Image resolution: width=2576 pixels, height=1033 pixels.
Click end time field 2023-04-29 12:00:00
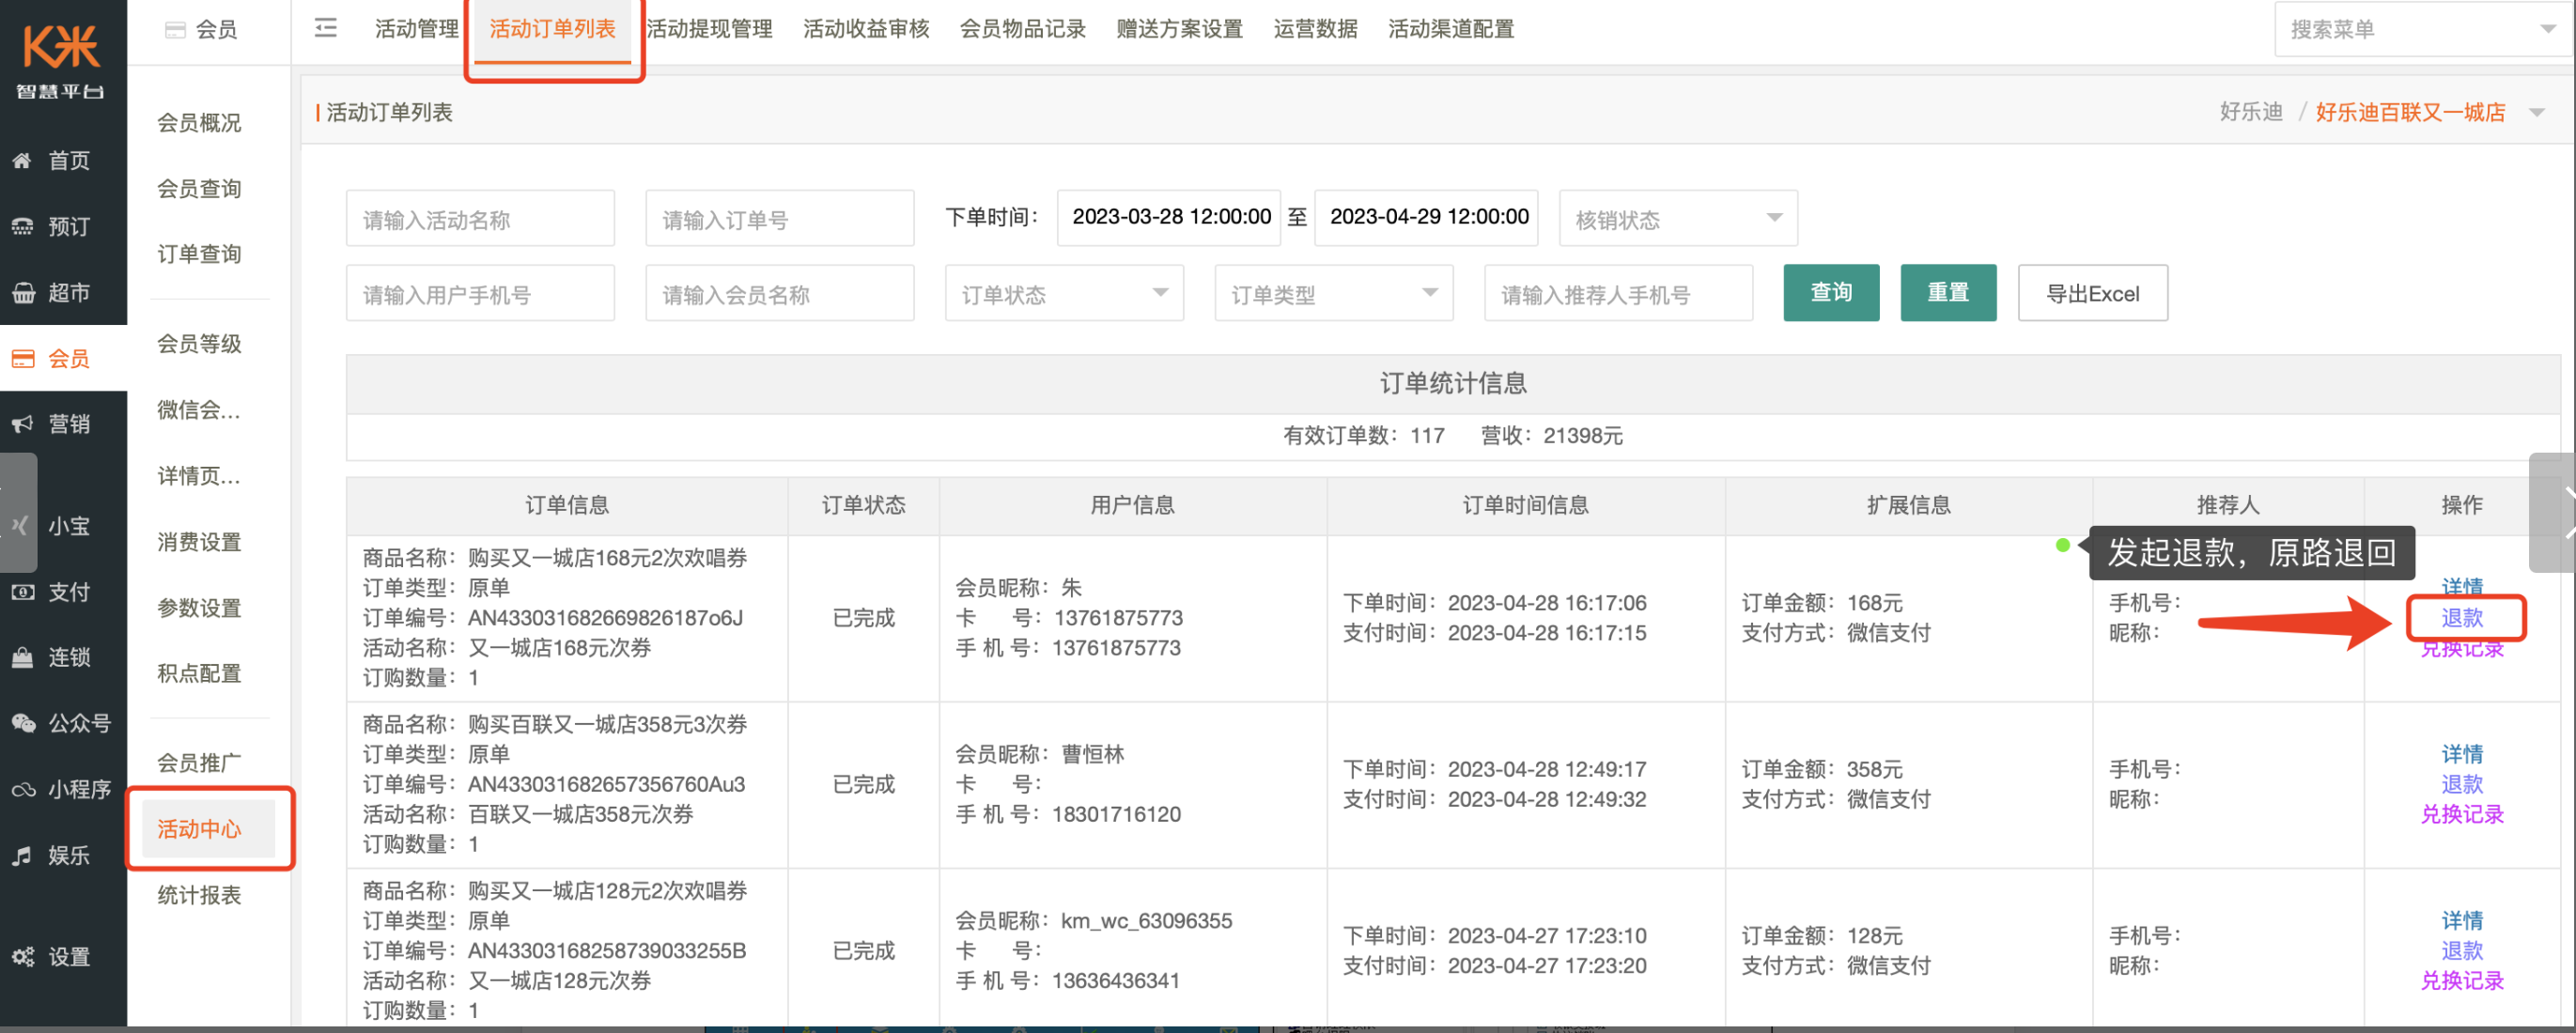point(1426,218)
